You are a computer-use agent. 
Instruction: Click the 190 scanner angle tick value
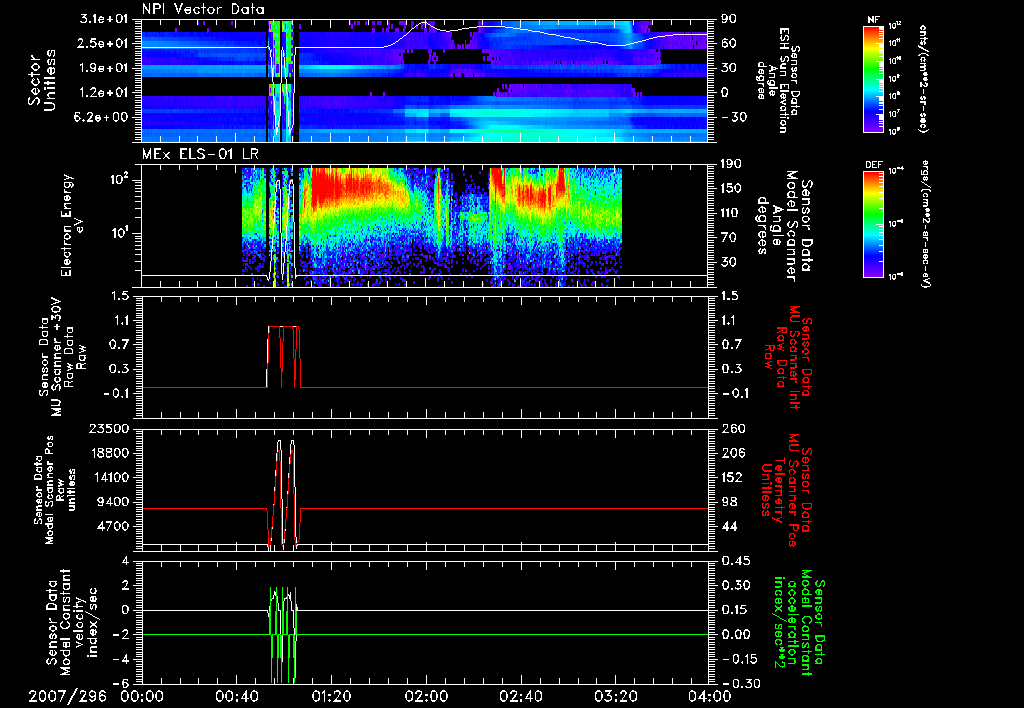[x=733, y=164]
